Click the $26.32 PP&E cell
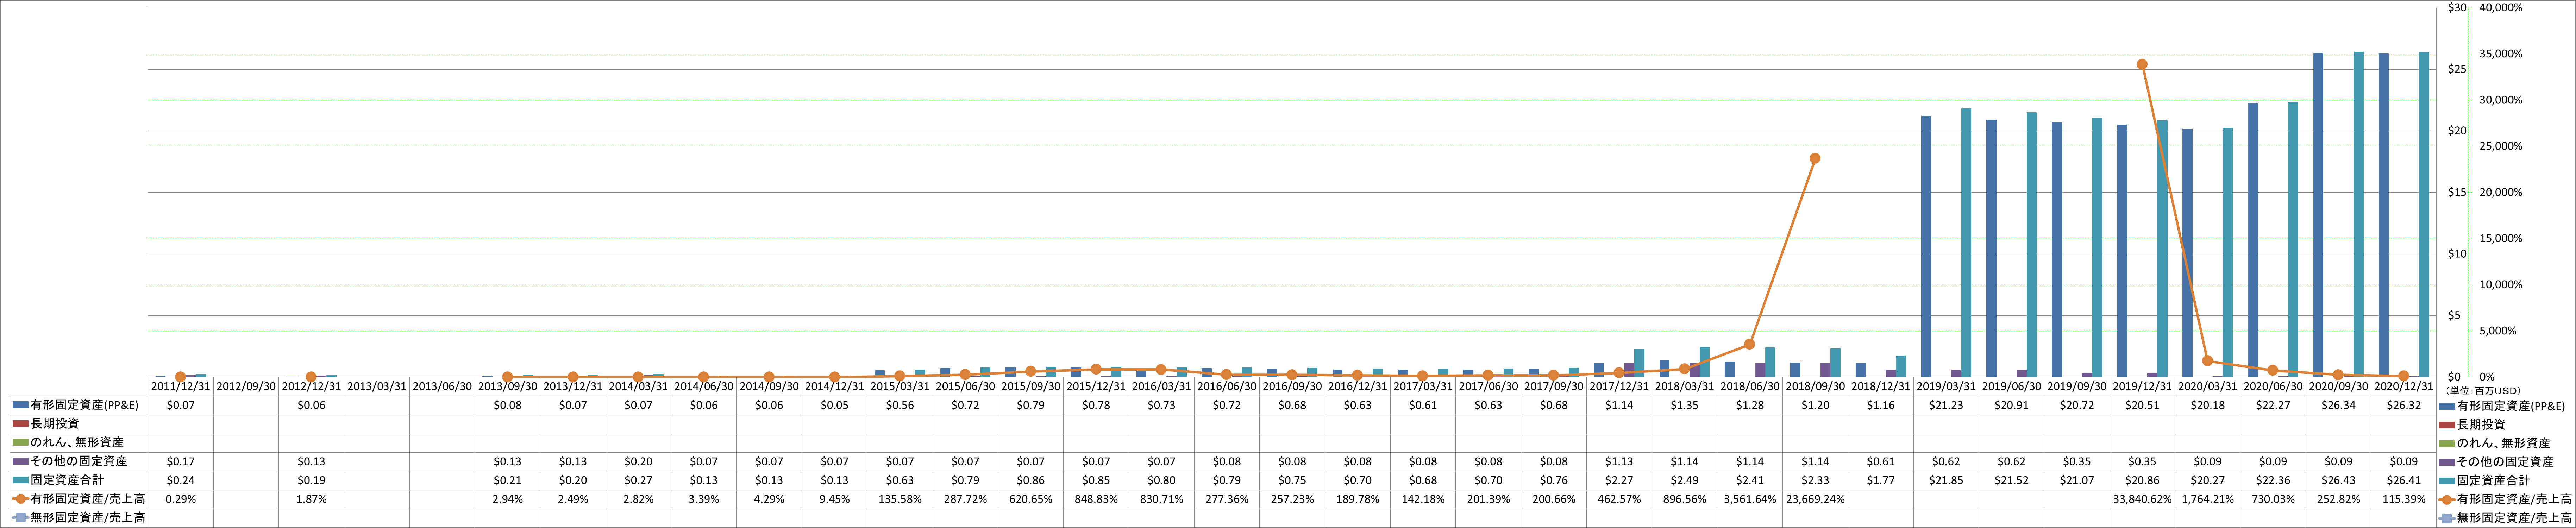 [x=2403, y=405]
